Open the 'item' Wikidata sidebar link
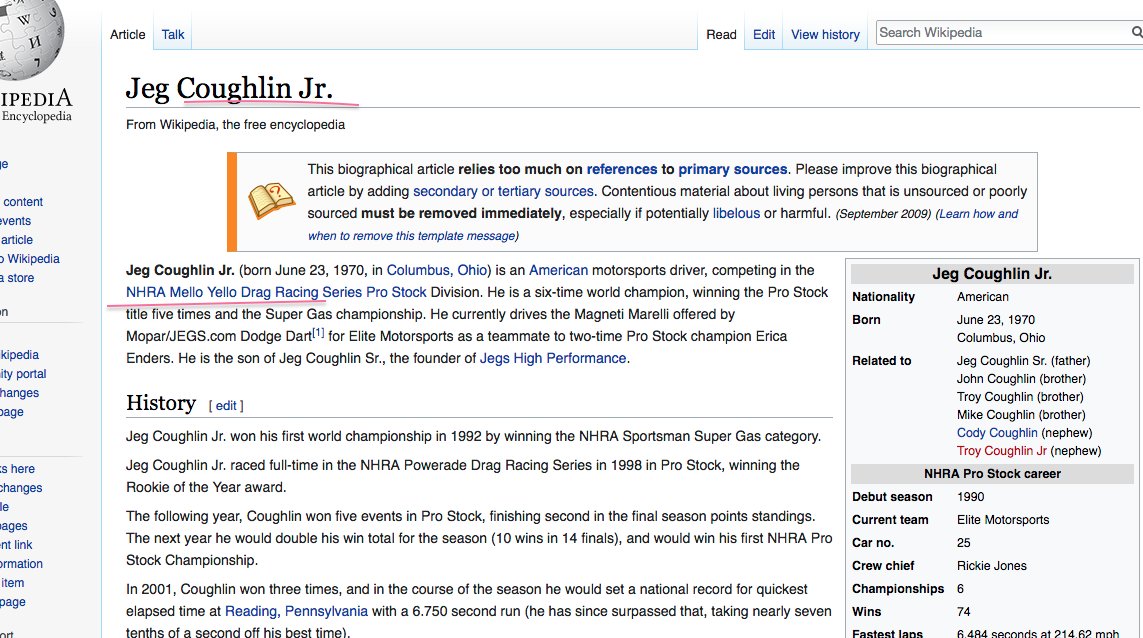 12,583
